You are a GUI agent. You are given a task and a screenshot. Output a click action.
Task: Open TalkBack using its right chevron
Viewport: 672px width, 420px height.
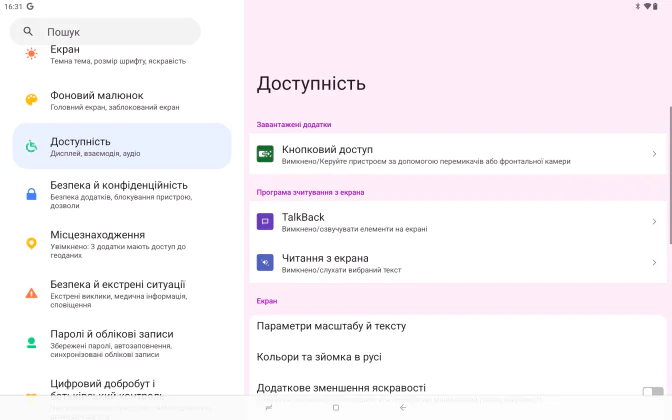click(654, 222)
